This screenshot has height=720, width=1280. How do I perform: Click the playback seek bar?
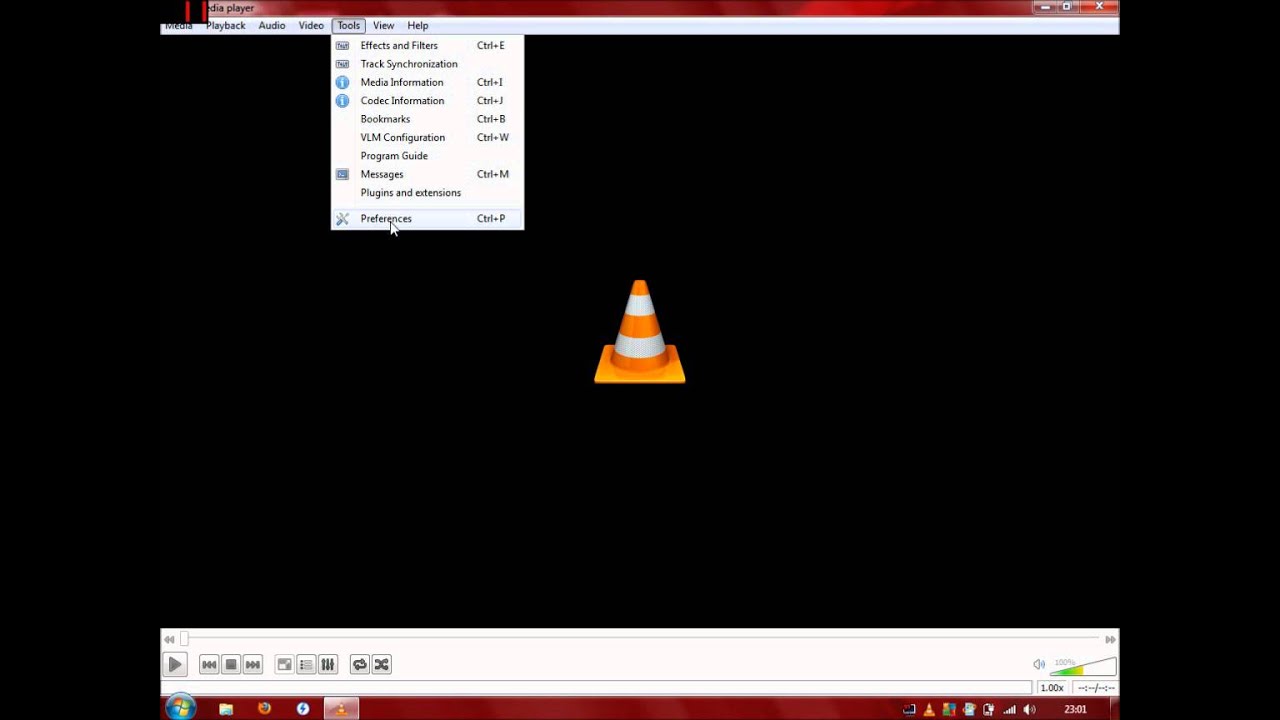tap(640, 639)
